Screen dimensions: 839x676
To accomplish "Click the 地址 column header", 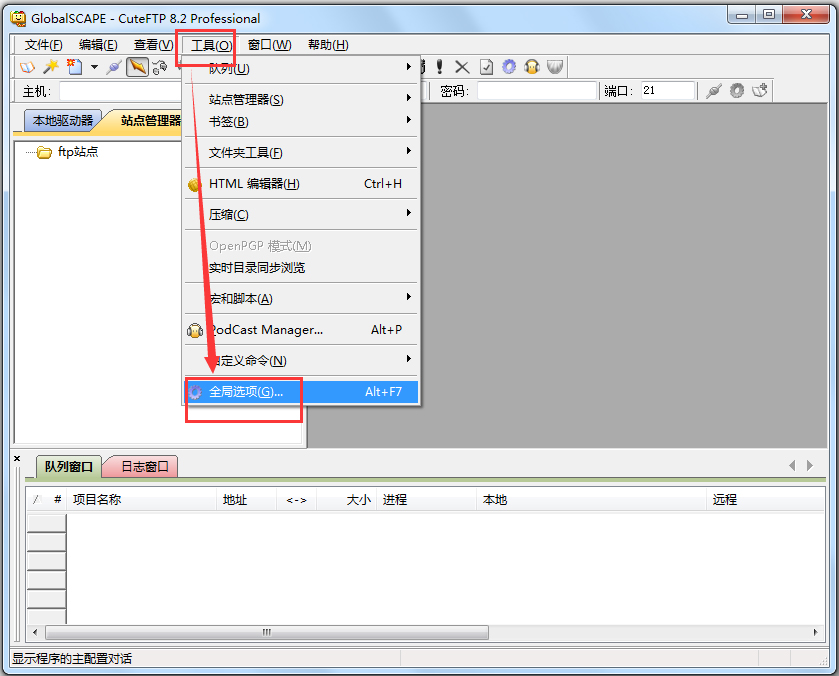I will (247, 500).
